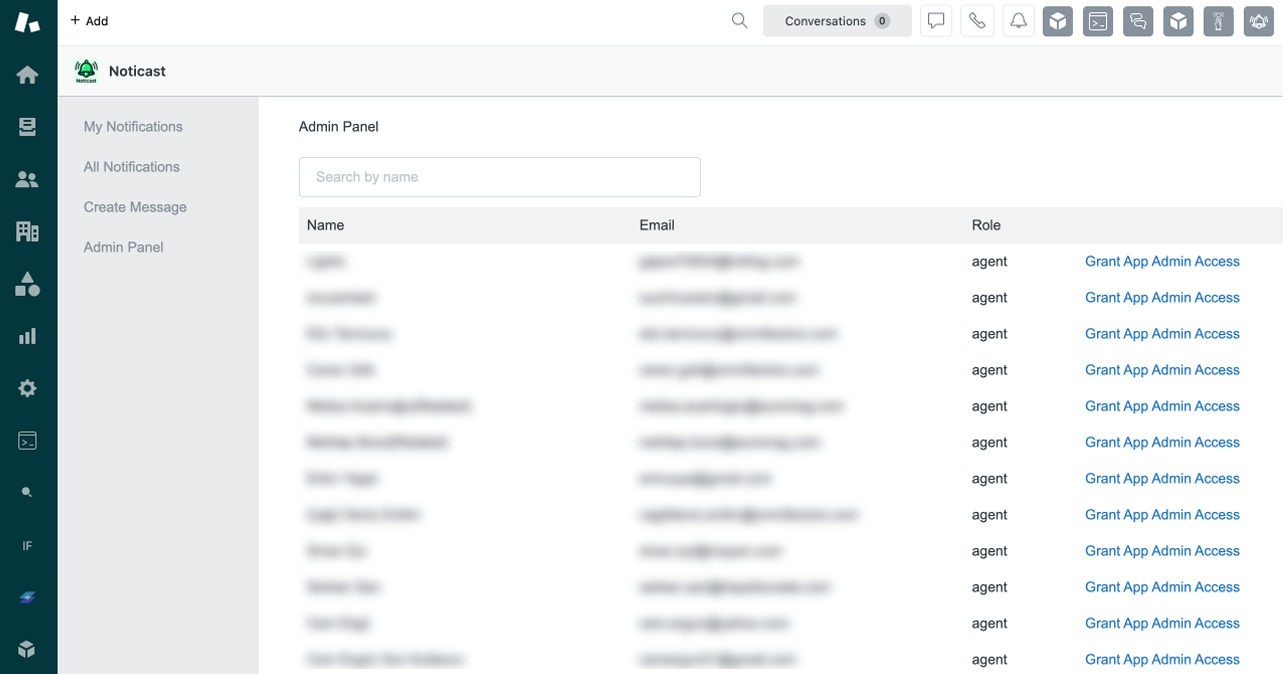Click the Search by name input field
The height and width of the screenshot is (674, 1283).
(499, 177)
